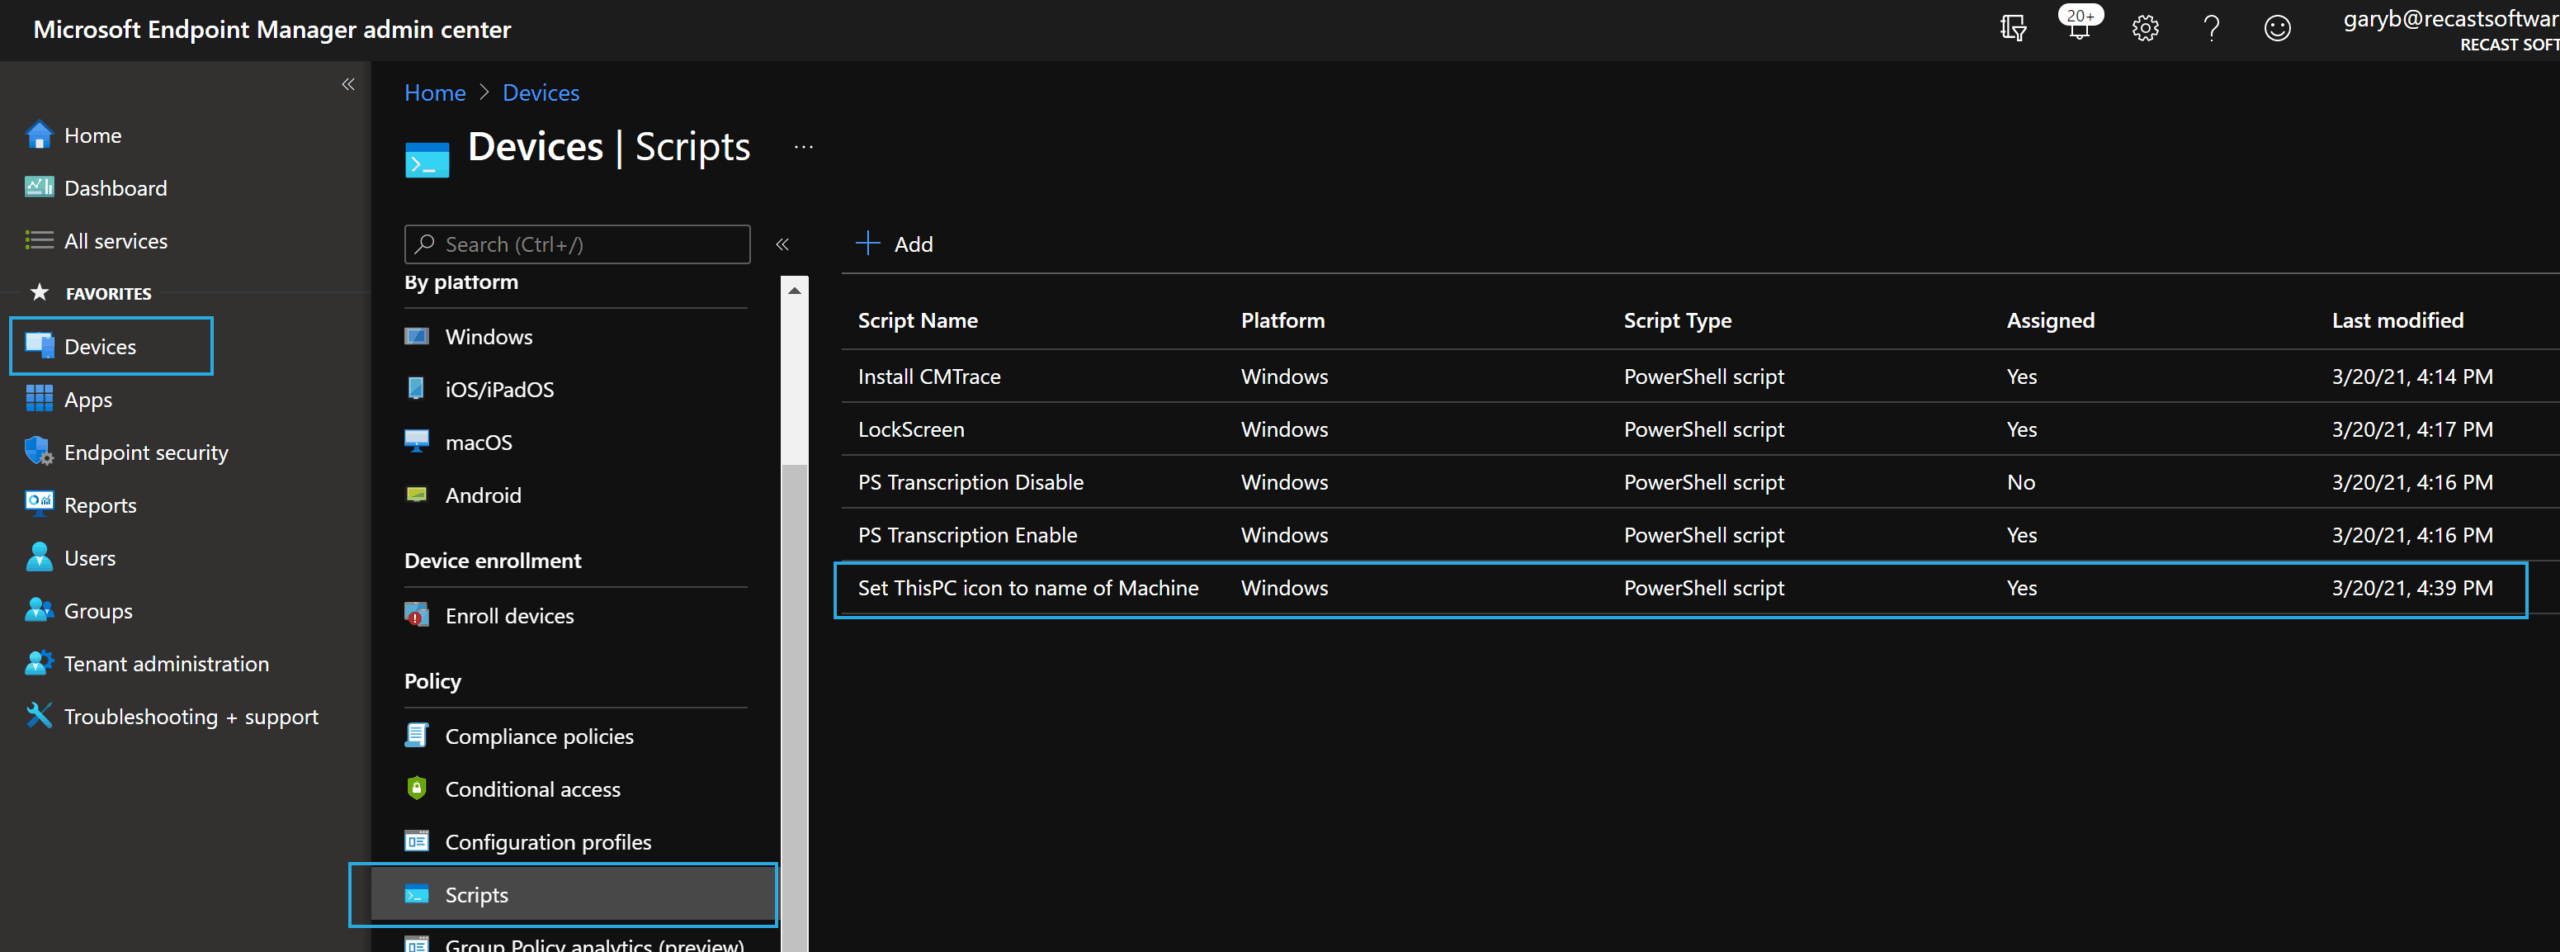The image size is (2560, 952).
Task: Click the Endpoint security shield icon
Action: pyautogui.click(x=39, y=452)
